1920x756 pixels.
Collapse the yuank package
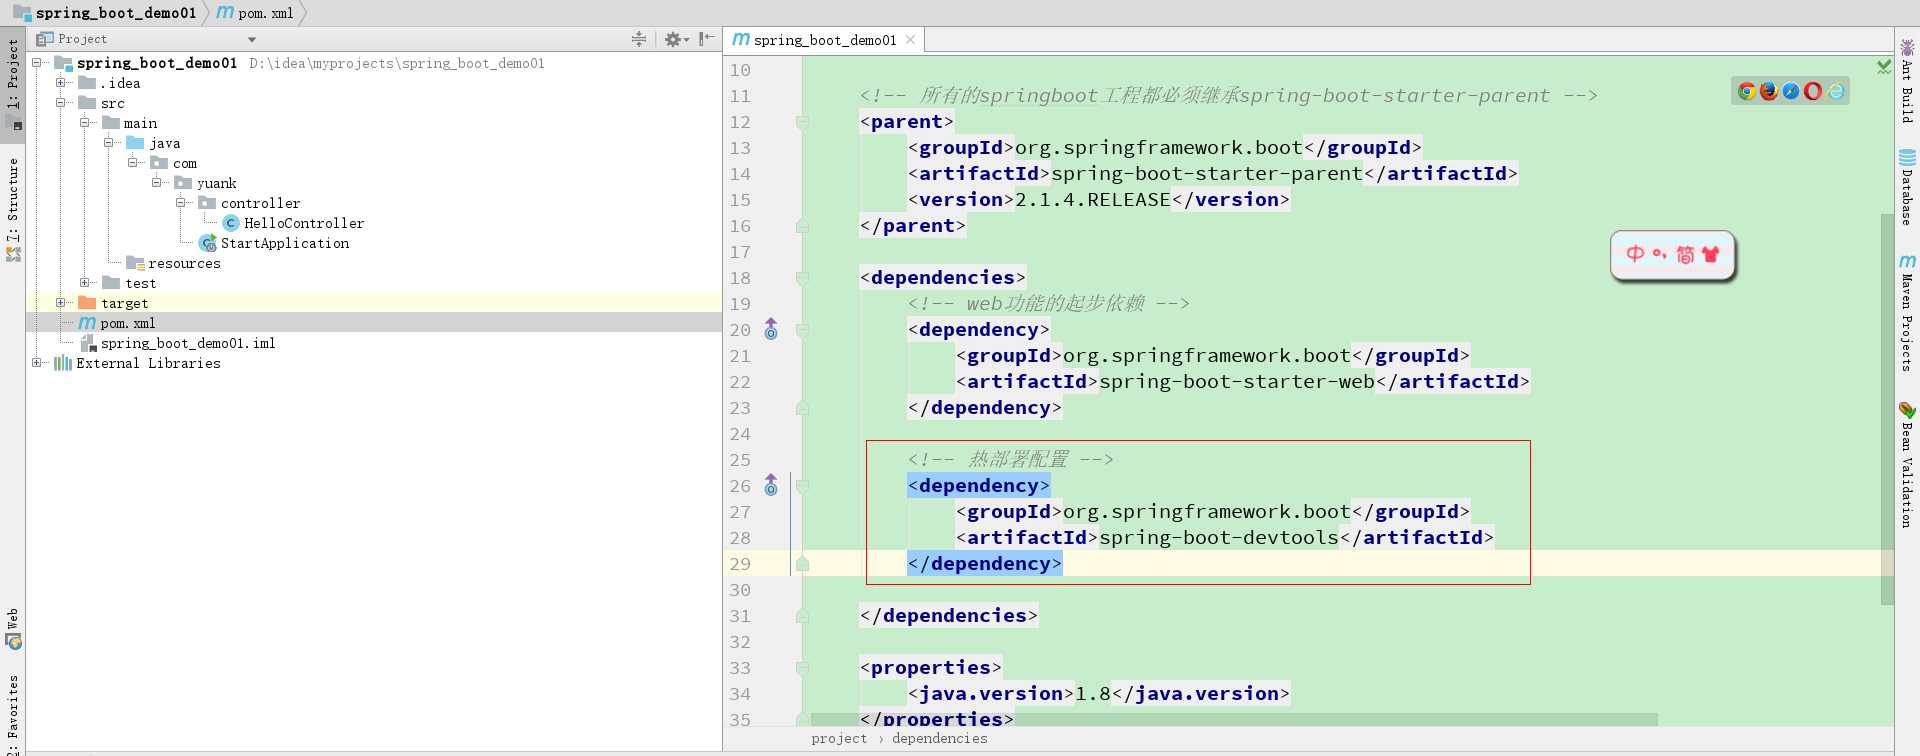[157, 183]
